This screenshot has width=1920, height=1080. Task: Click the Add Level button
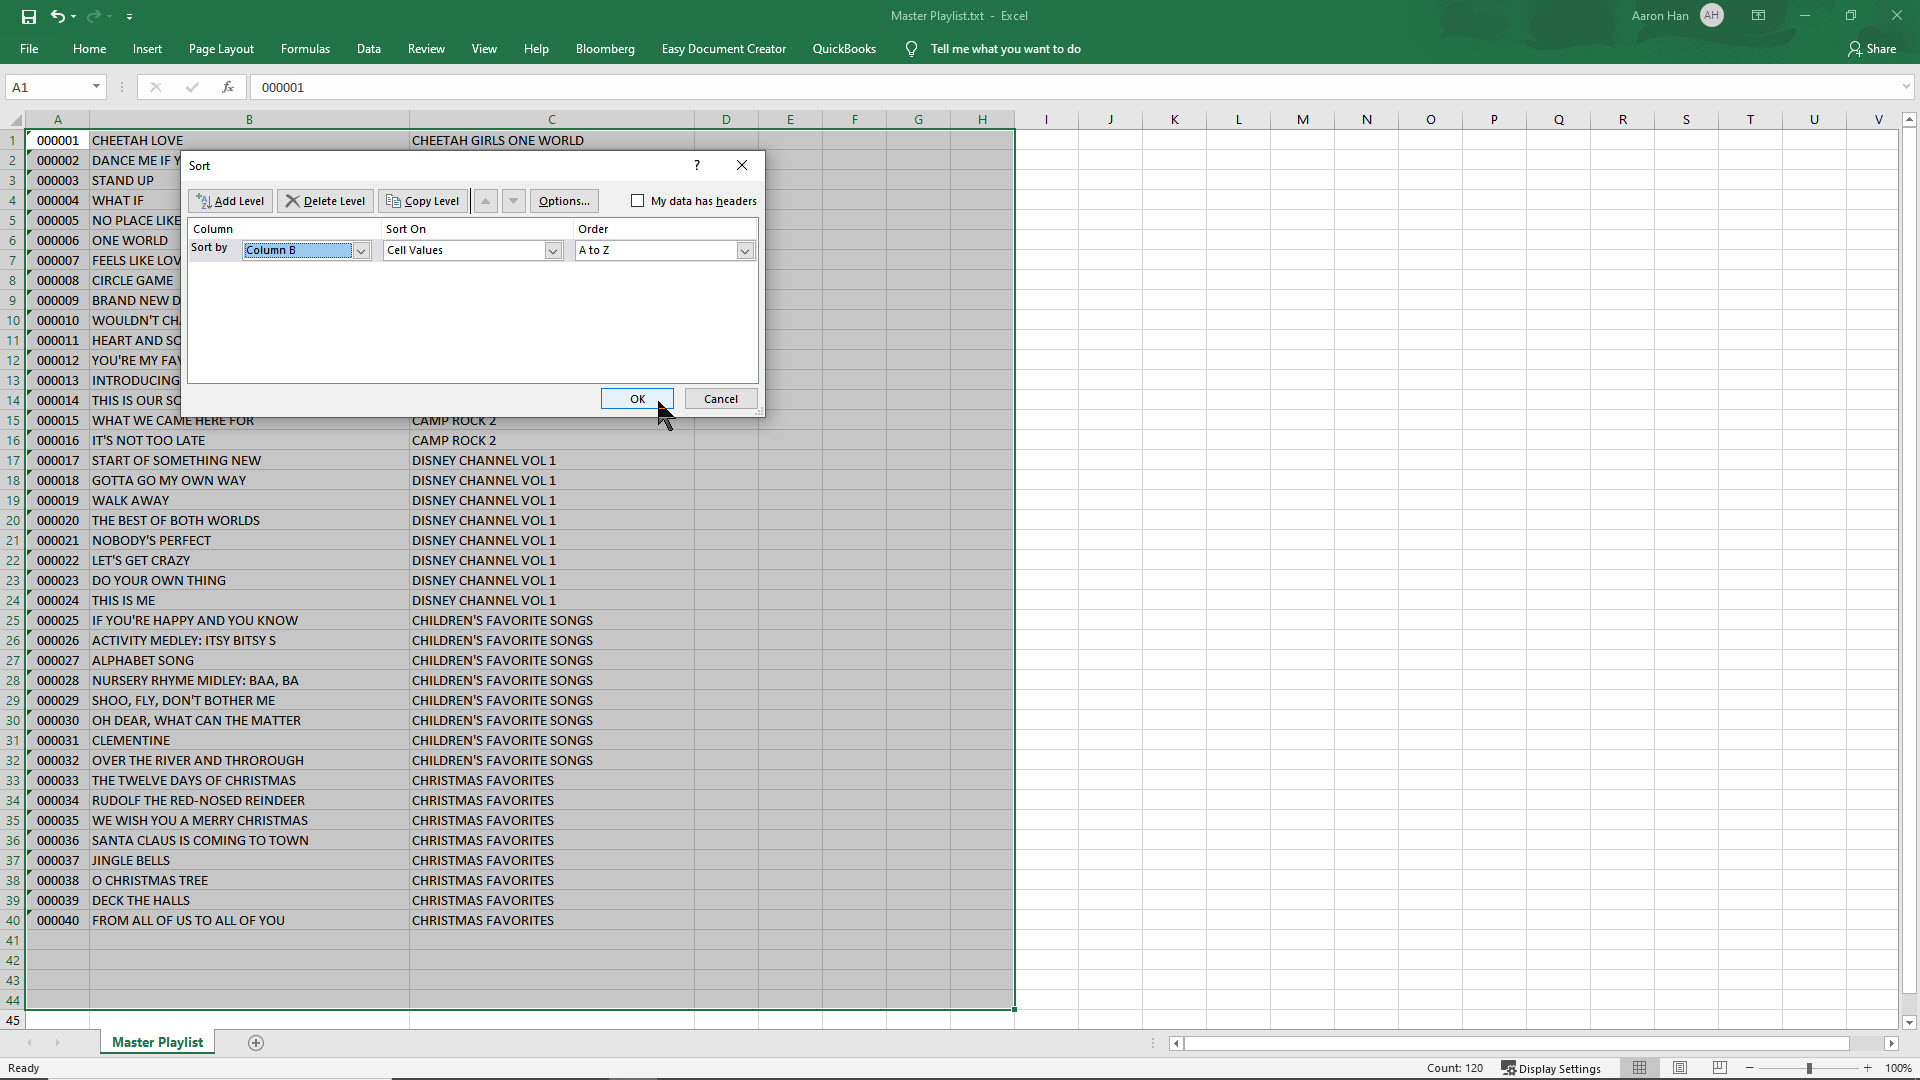click(x=230, y=201)
